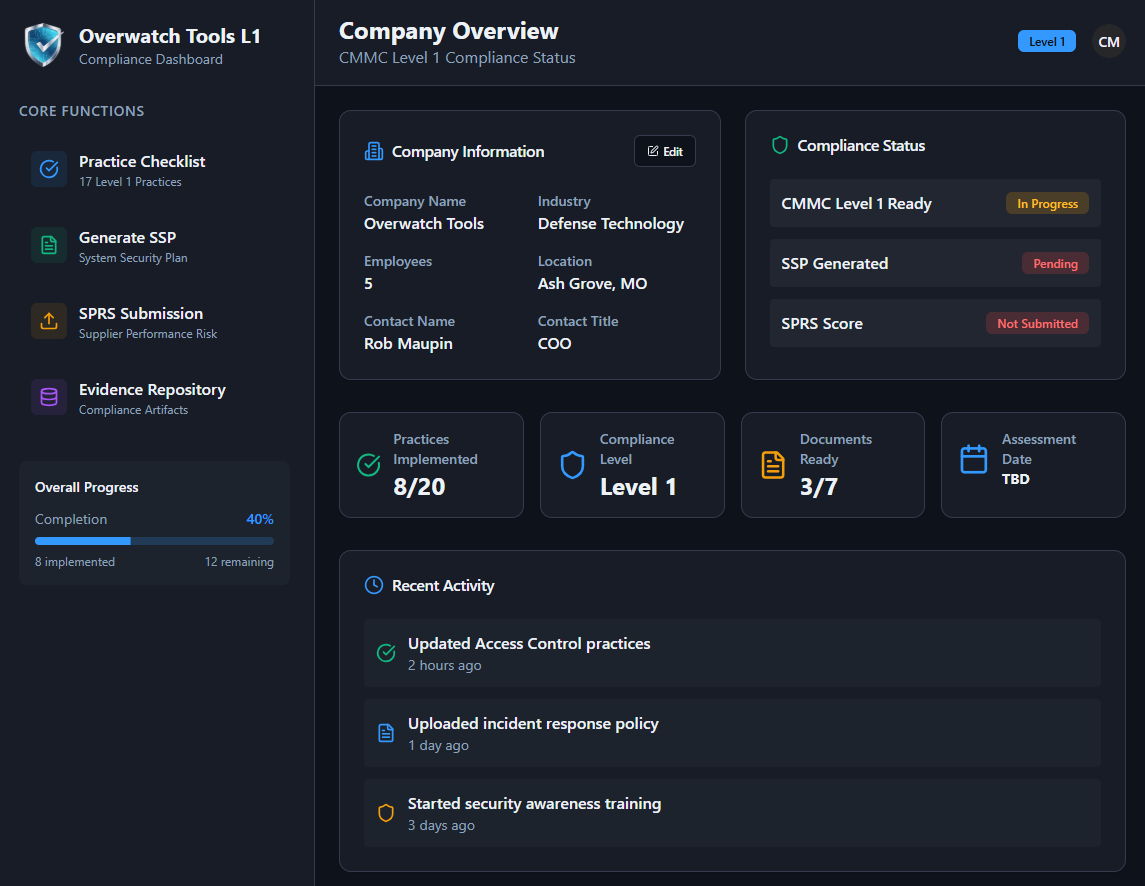Viewport: 1145px width, 886px height.
Task: Open the Evidence Repository section
Action: 152,398
